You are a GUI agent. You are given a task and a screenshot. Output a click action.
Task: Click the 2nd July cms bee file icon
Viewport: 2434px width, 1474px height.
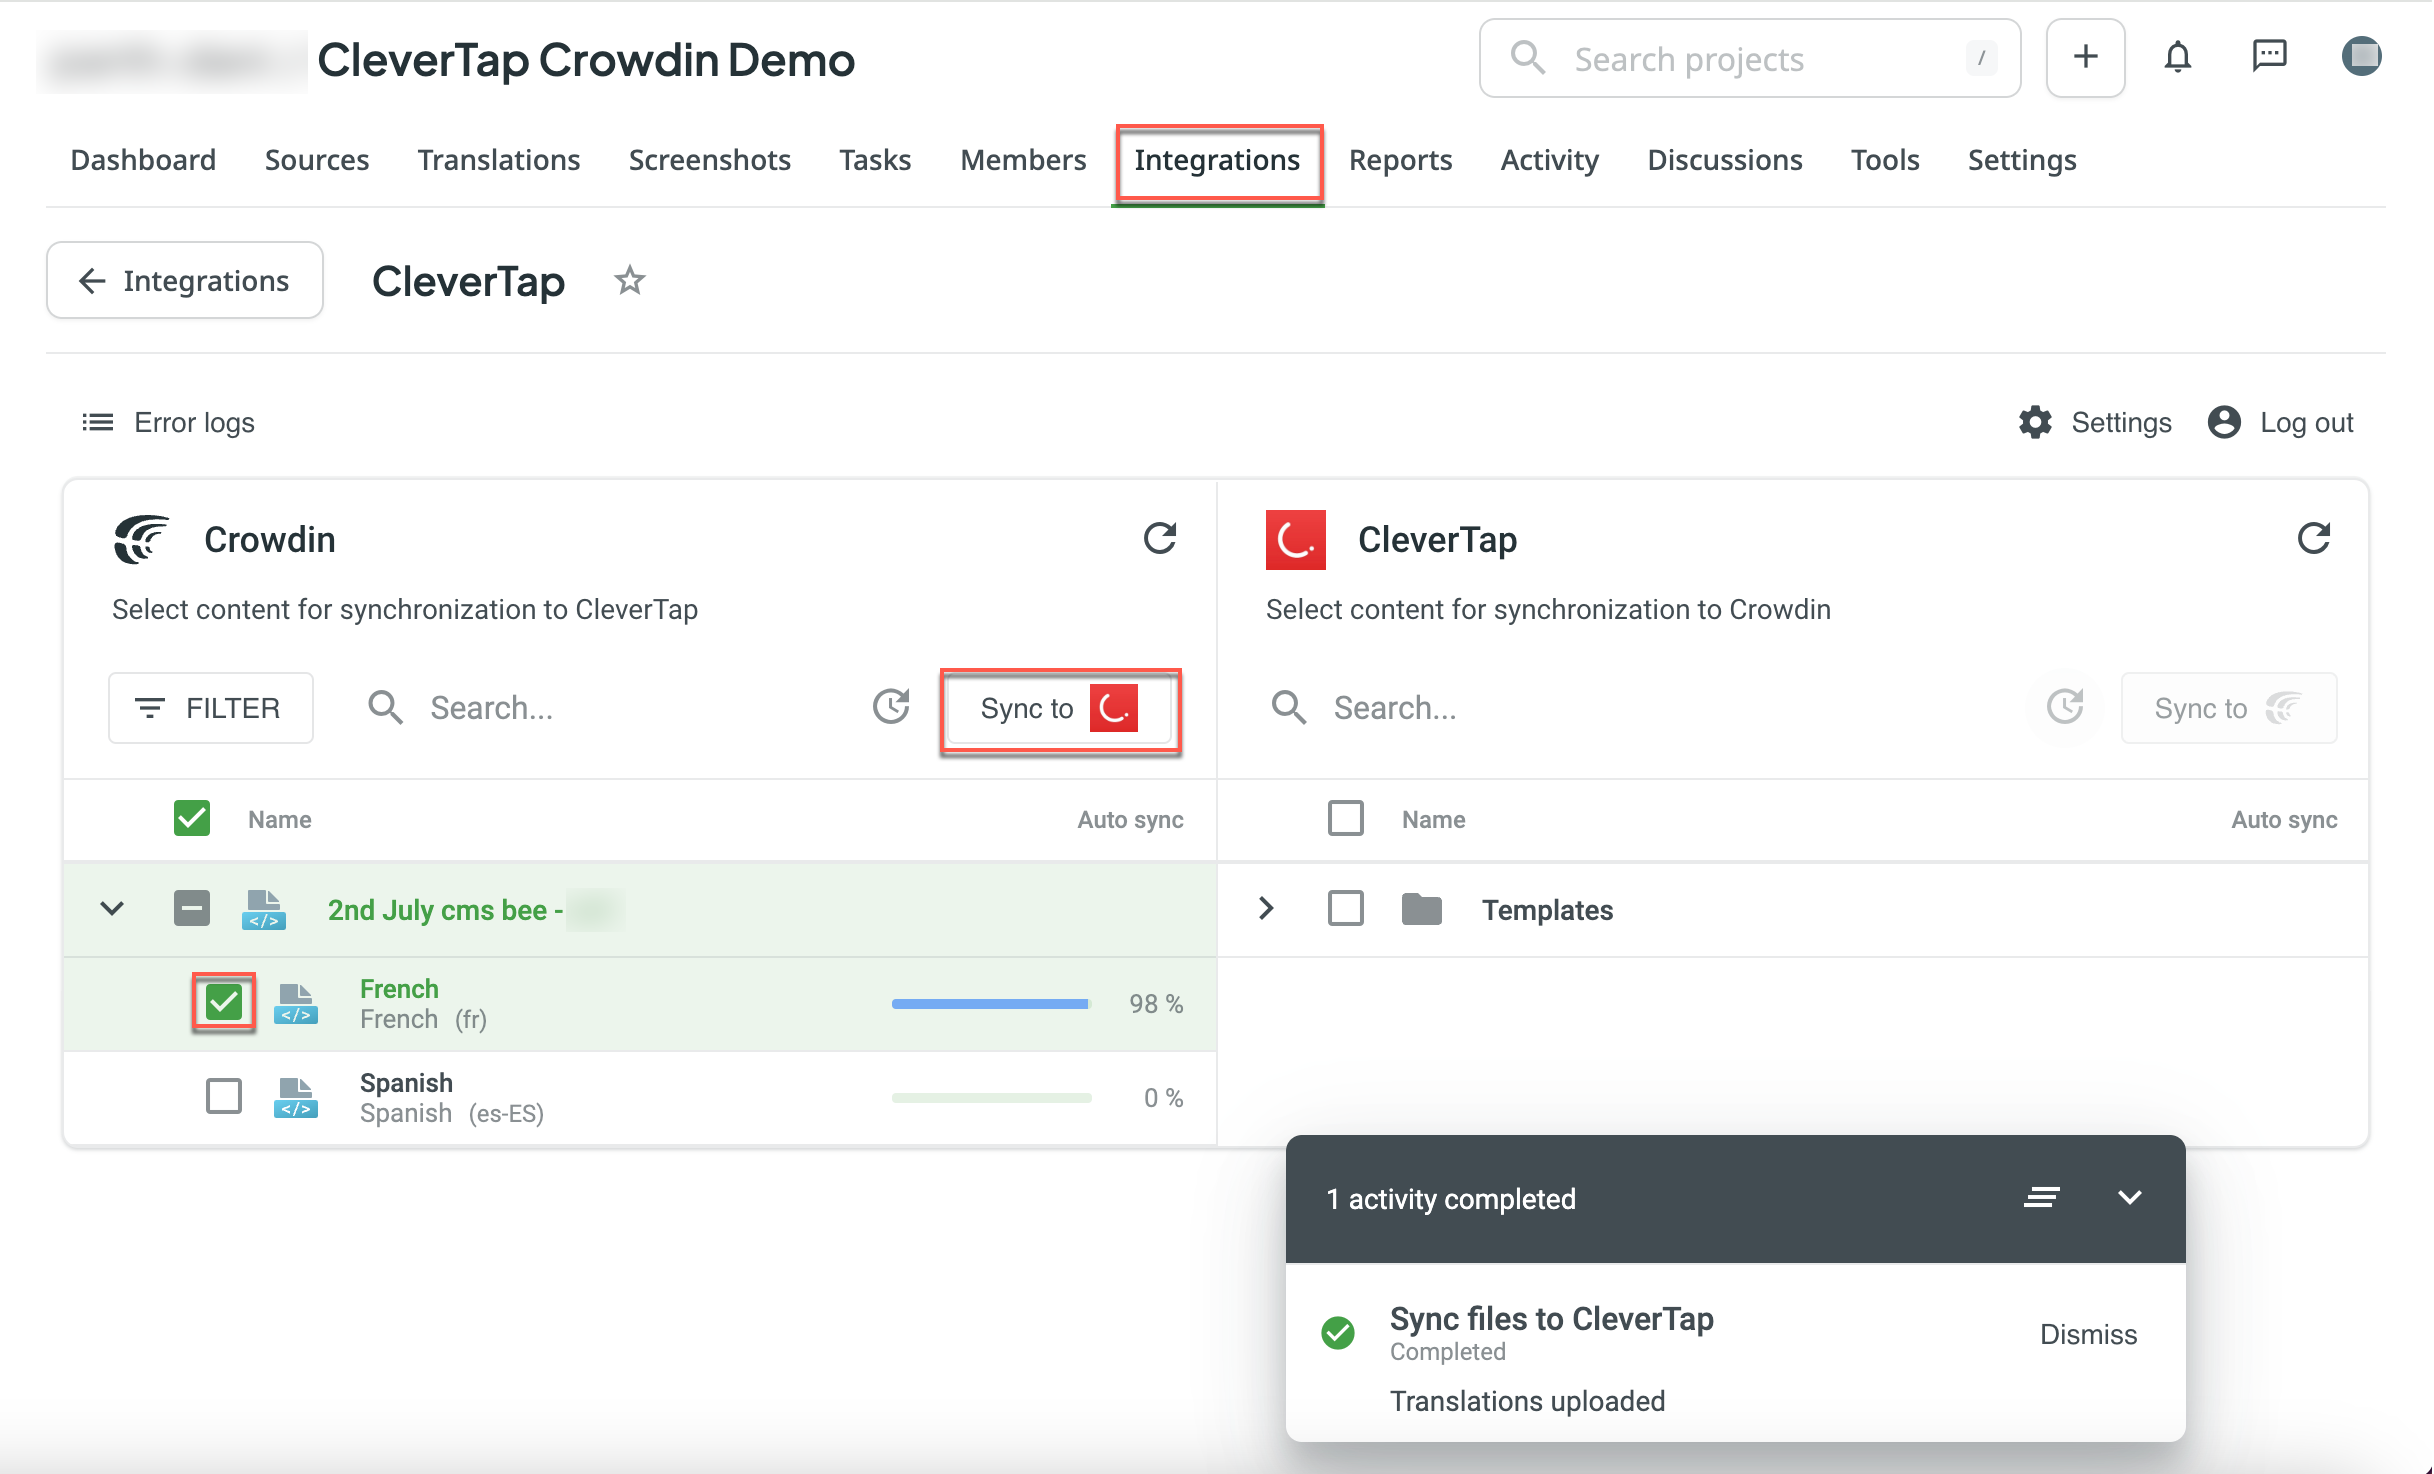tap(264, 909)
